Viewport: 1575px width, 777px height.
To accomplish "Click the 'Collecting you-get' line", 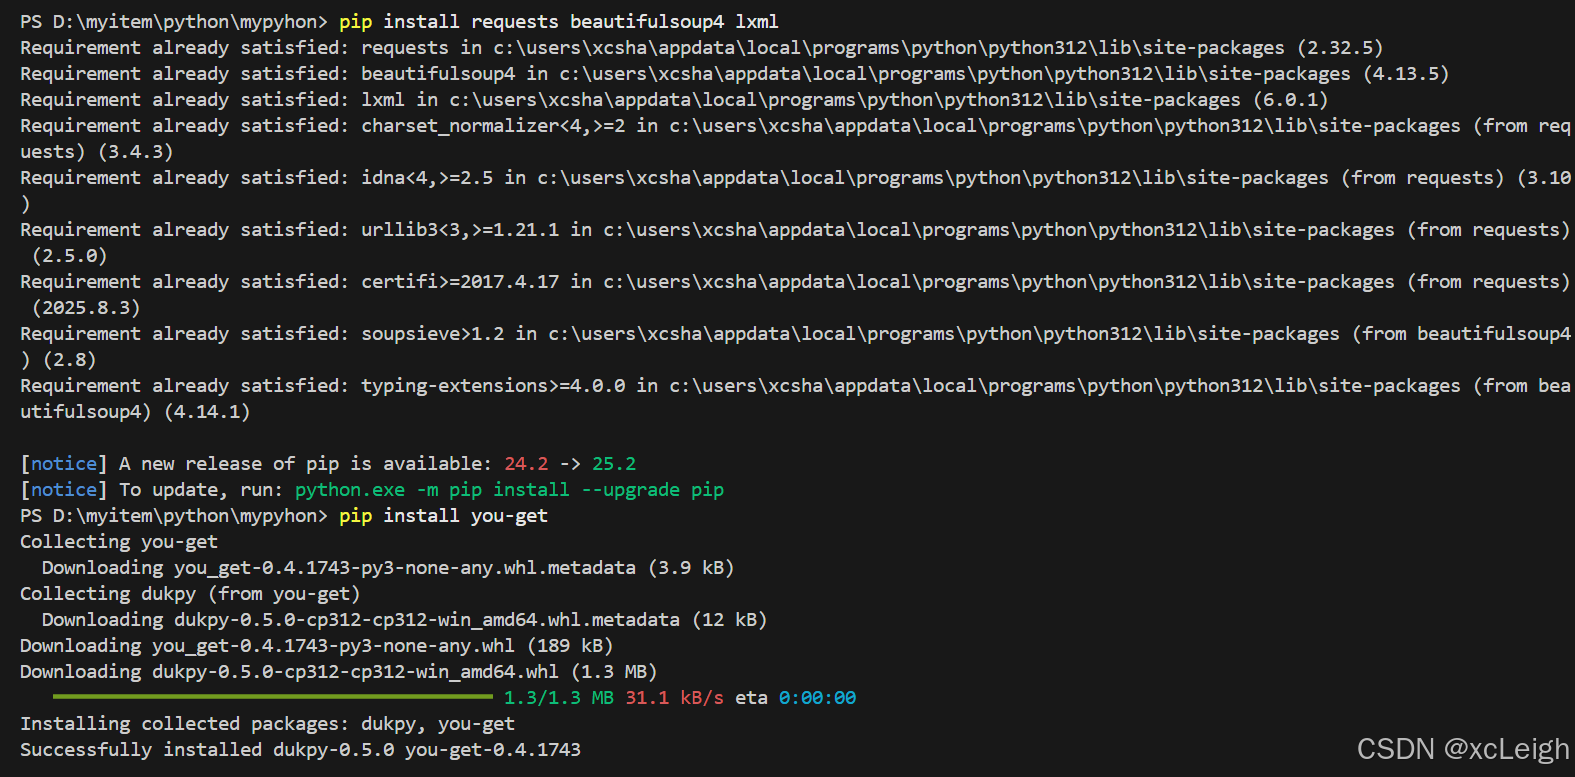I will pyautogui.click(x=119, y=542).
